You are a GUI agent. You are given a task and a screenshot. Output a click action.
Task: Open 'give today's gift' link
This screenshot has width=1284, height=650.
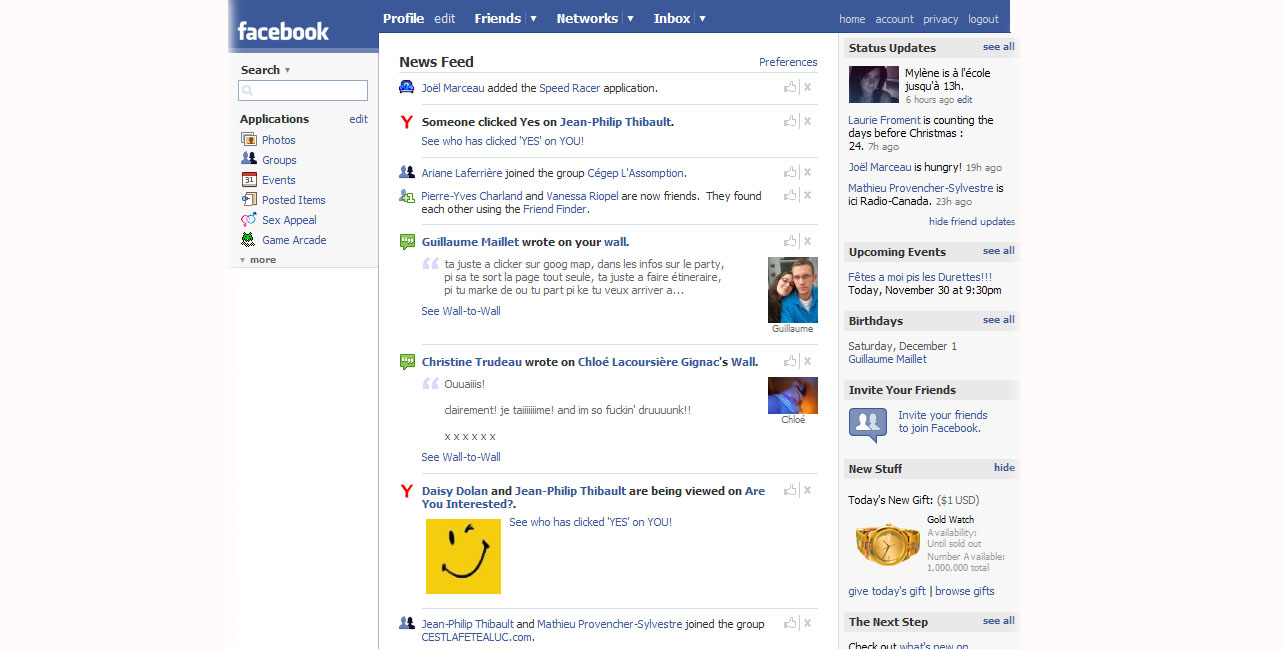pyautogui.click(x=887, y=591)
